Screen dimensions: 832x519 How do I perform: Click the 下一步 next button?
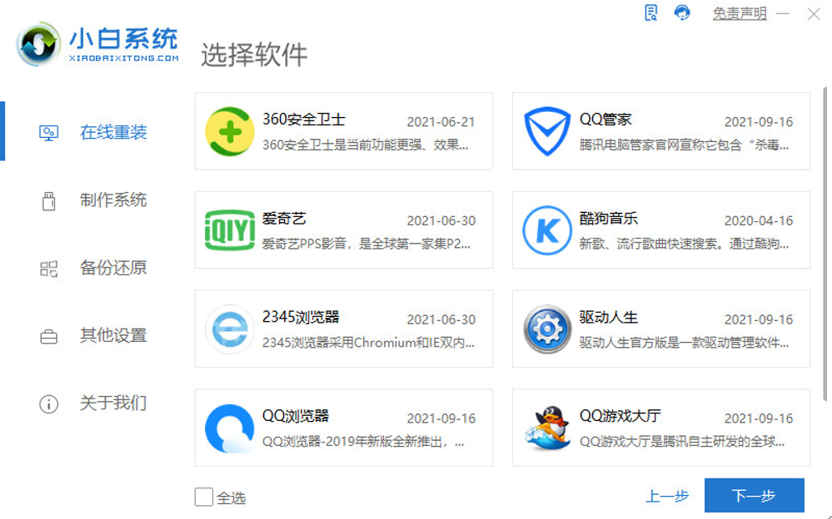coord(754,496)
